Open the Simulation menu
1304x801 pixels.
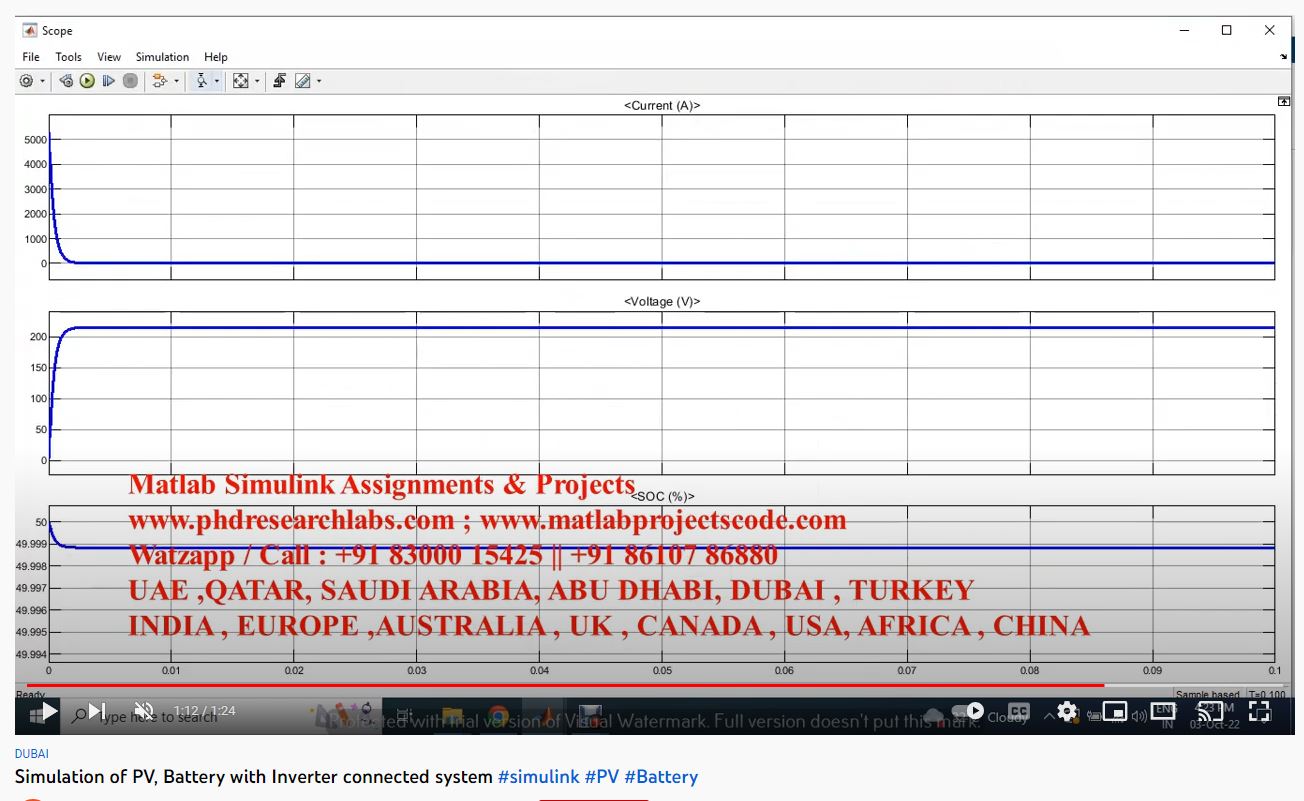[162, 57]
